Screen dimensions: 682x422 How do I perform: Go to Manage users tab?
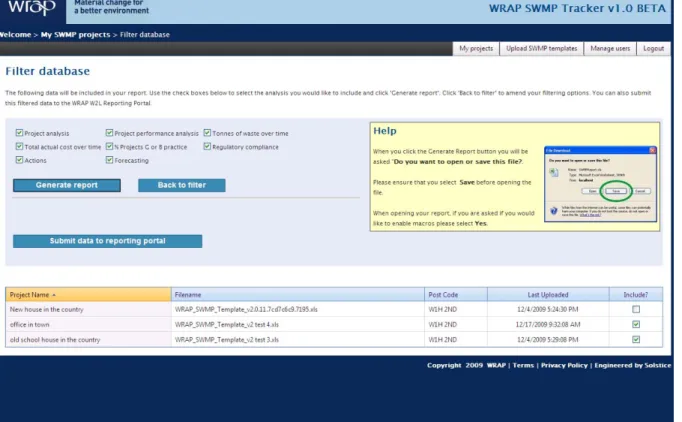(x=610, y=48)
